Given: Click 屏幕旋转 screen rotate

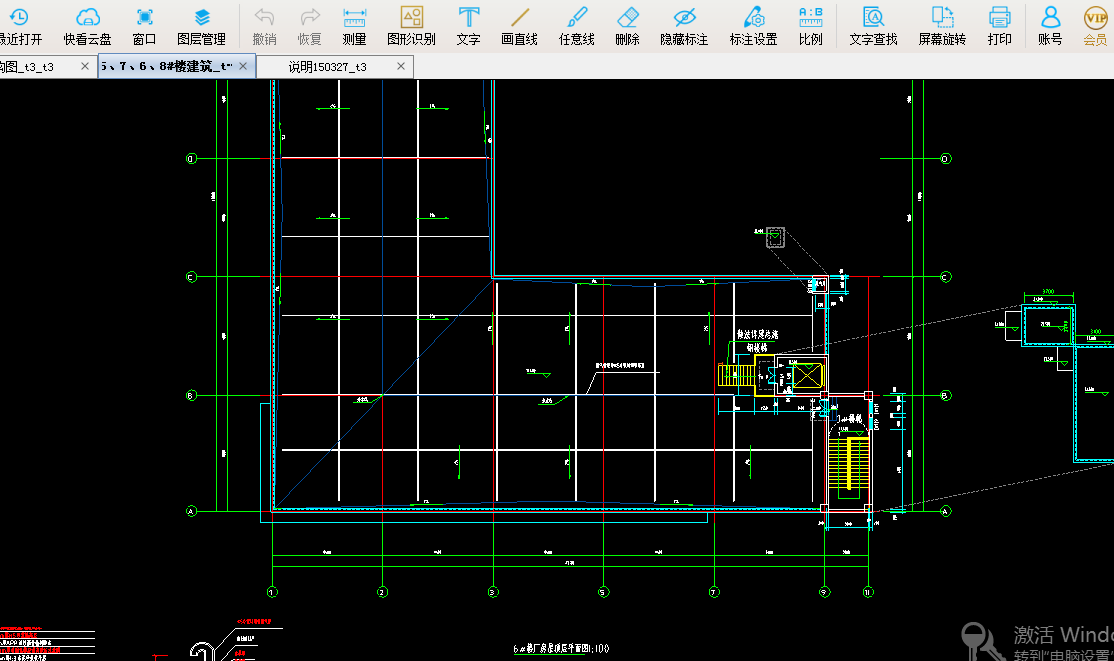Looking at the screenshot, I should (942, 26).
